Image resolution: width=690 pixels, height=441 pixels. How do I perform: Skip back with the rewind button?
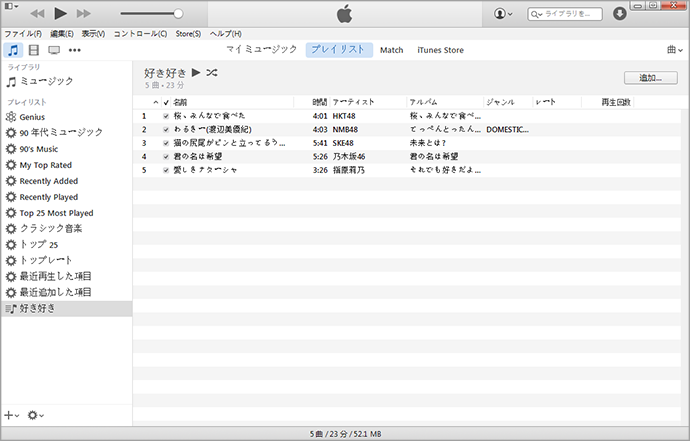37,14
